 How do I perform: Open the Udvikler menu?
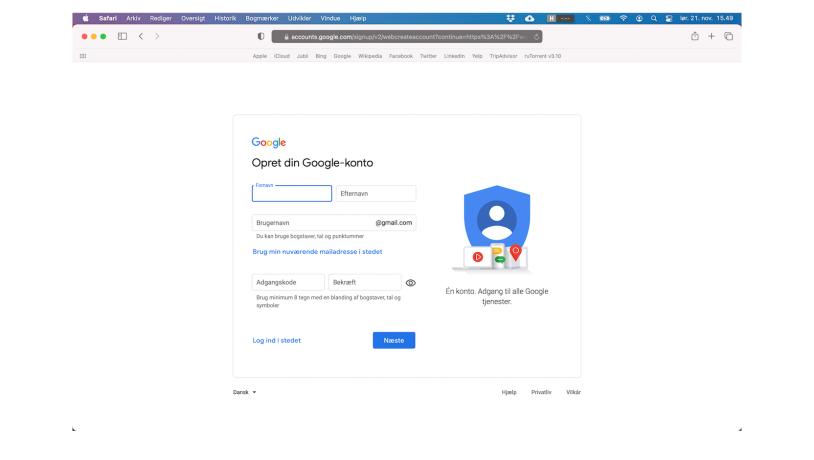tap(300, 18)
